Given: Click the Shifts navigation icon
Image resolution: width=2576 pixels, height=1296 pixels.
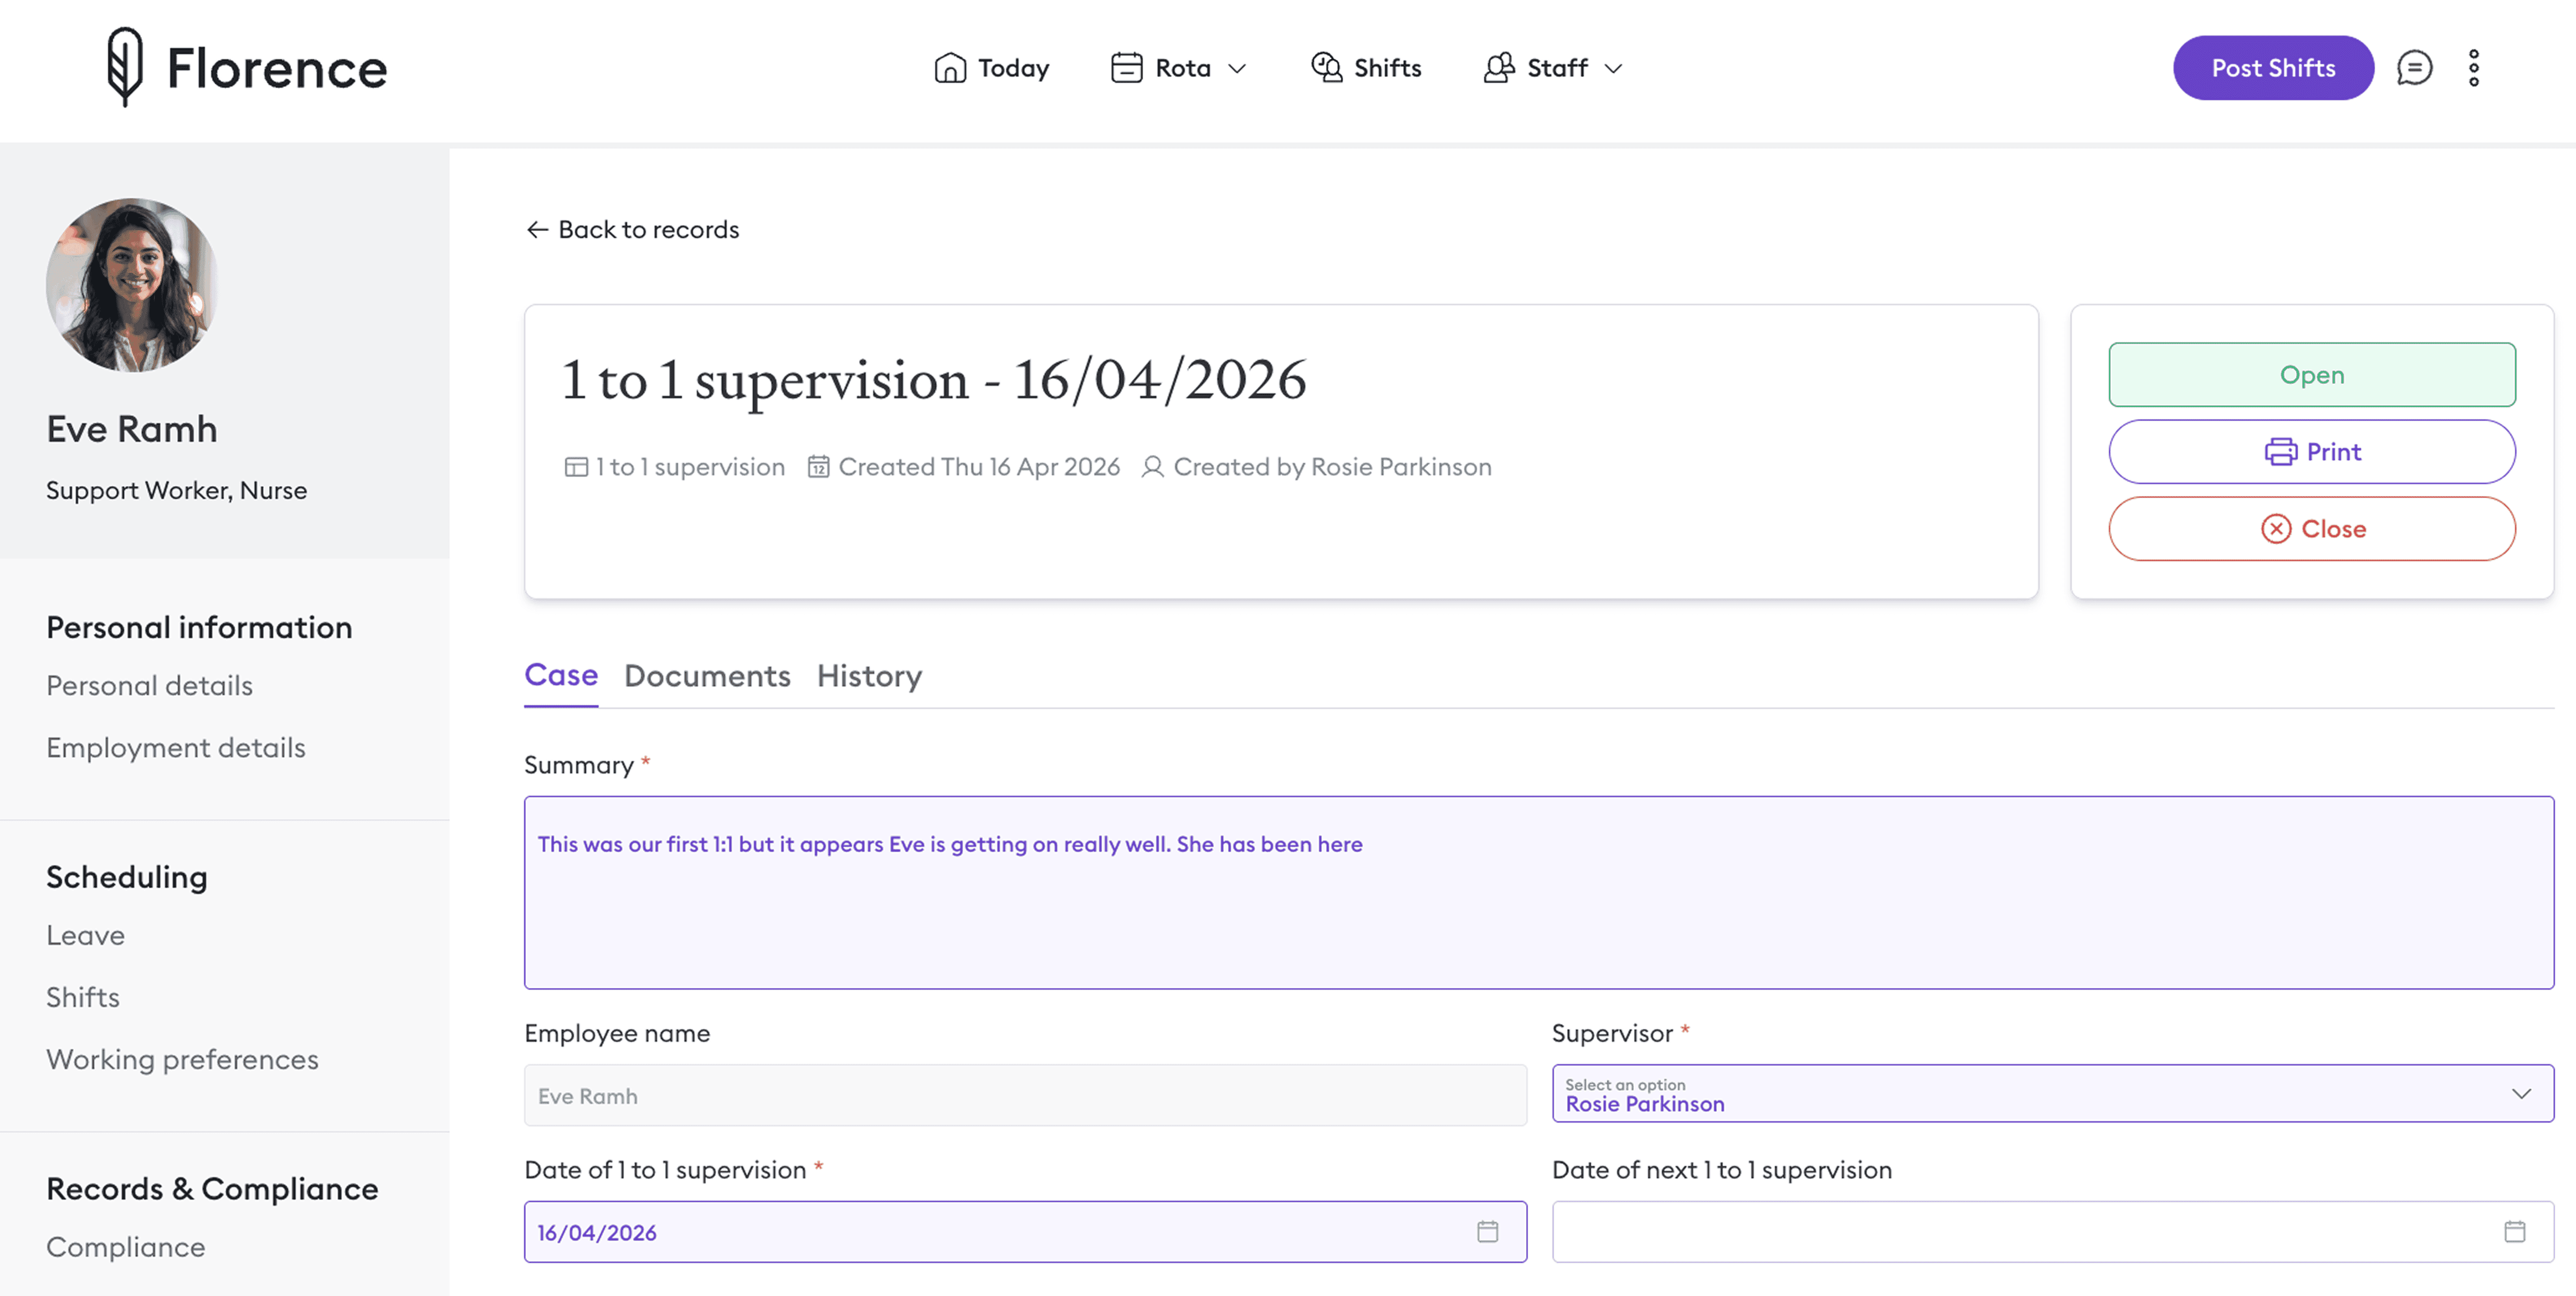Looking at the screenshot, I should pyautogui.click(x=1326, y=68).
